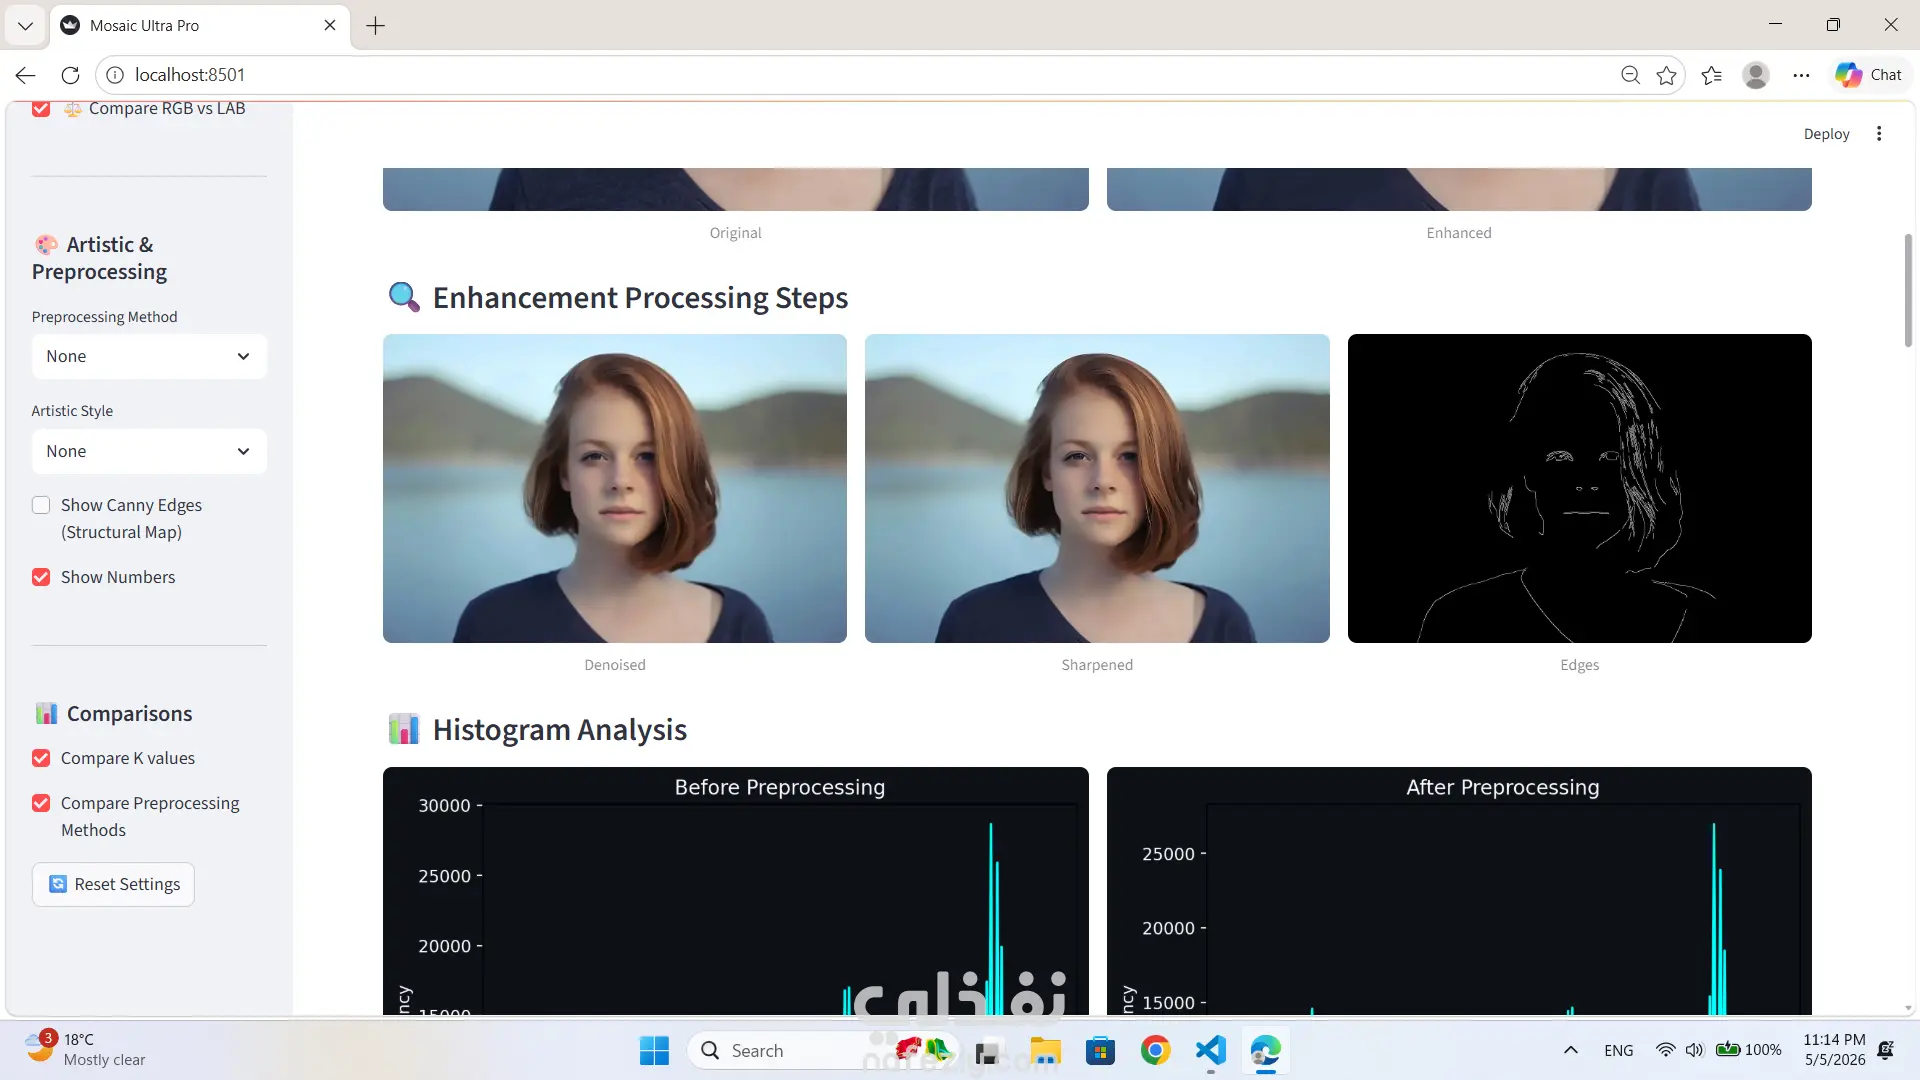This screenshot has height=1080, width=1920.
Task: Add this page to favorites star
Action: 1666,75
